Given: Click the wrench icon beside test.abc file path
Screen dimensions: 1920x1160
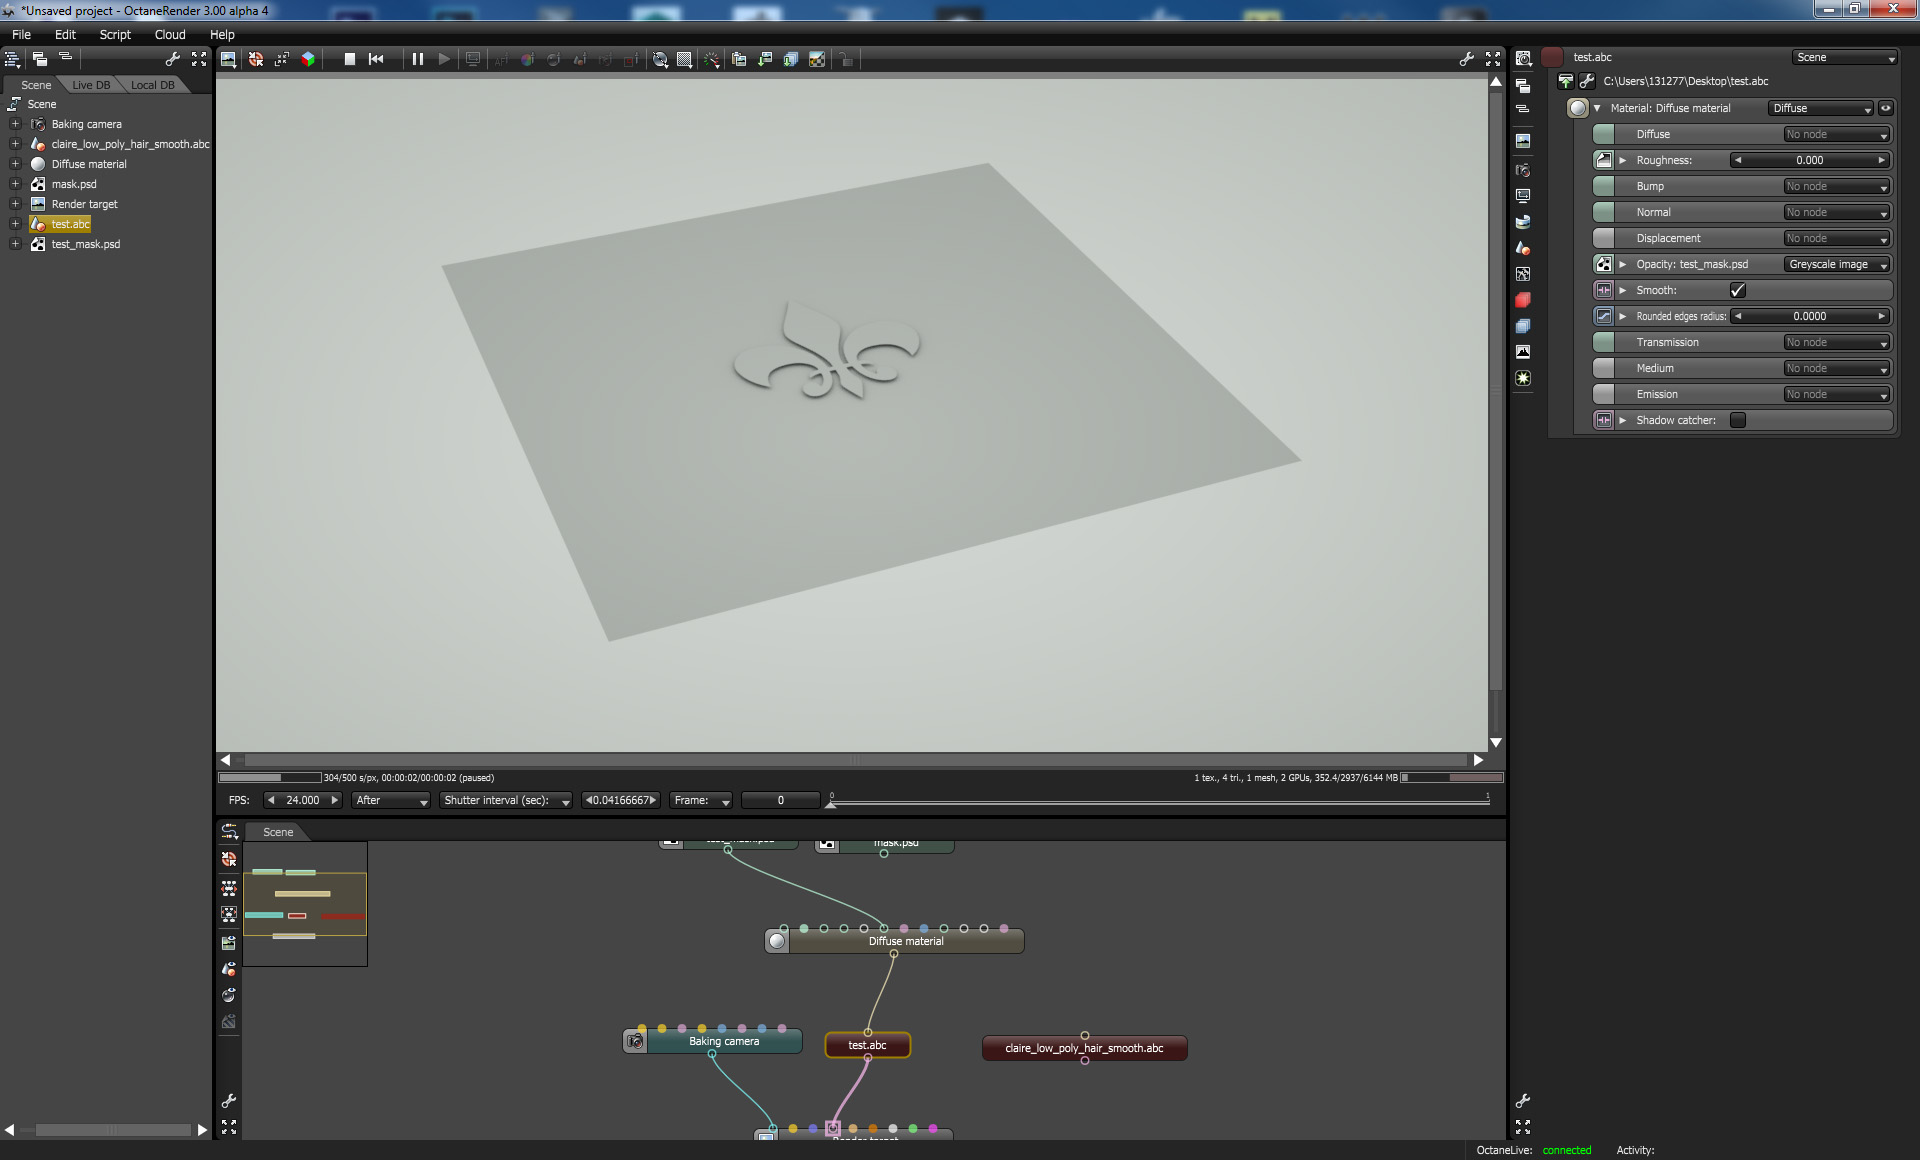Looking at the screenshot, I should (1587, 82).
